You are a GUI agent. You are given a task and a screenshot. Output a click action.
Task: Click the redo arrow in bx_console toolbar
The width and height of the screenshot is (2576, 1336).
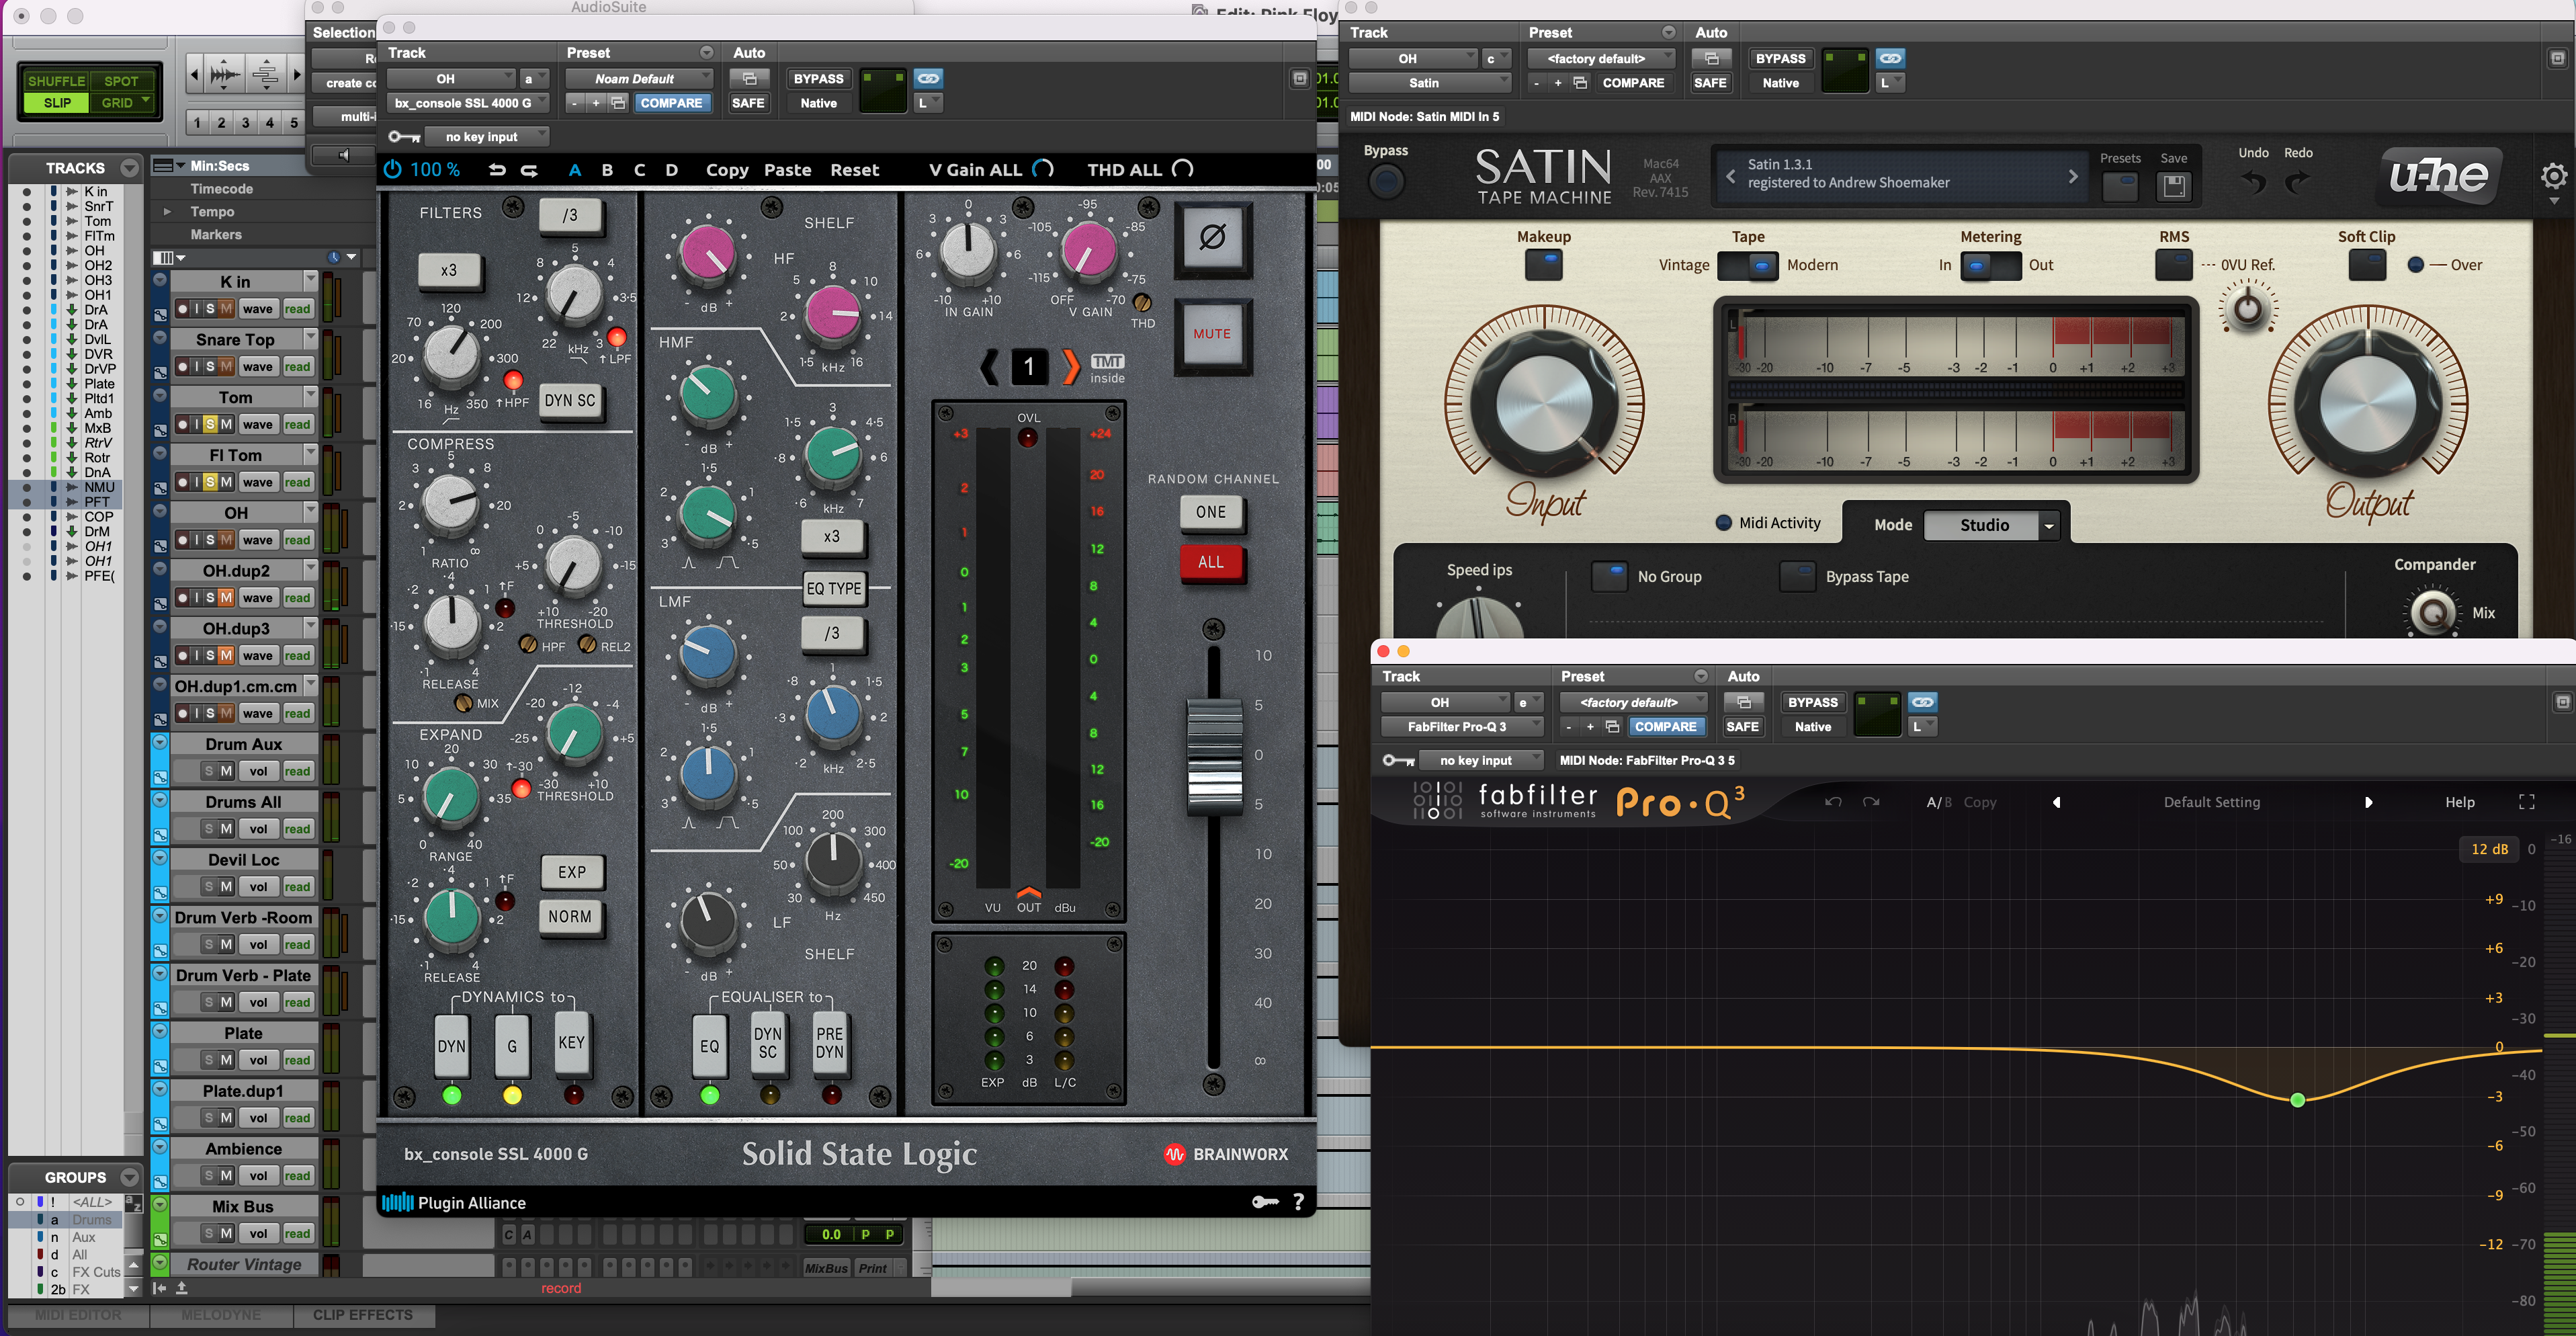530,170
